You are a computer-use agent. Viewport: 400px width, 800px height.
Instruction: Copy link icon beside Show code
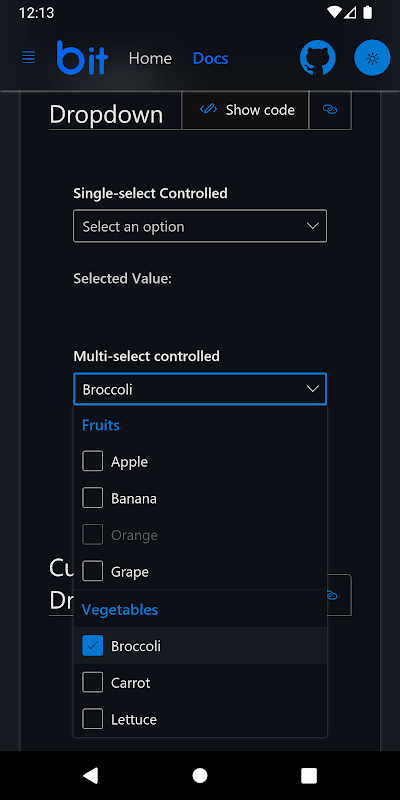pos(330,110)
